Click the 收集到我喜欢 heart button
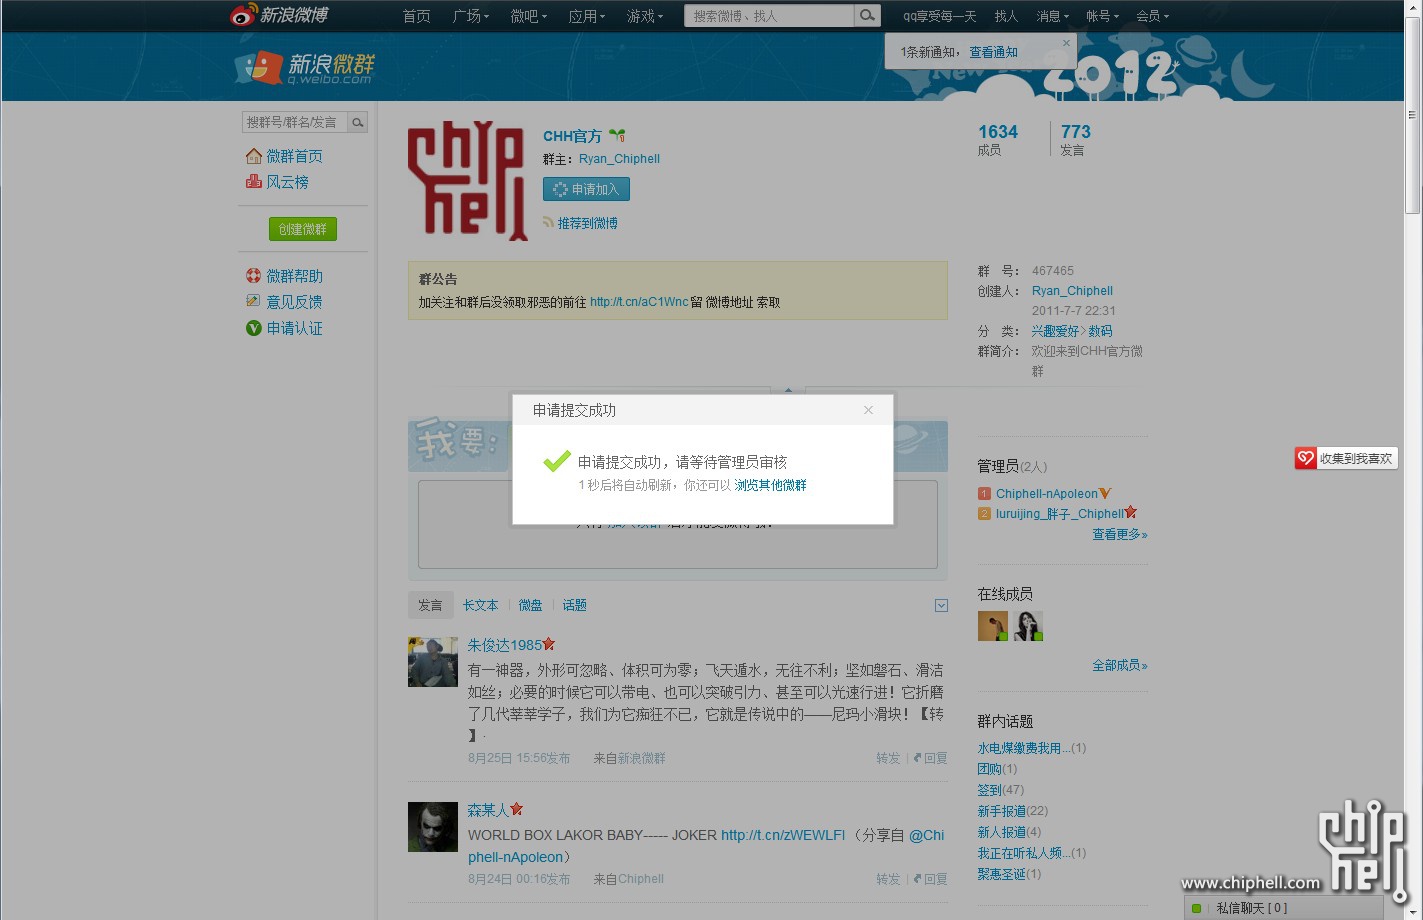 [1346, 458]
